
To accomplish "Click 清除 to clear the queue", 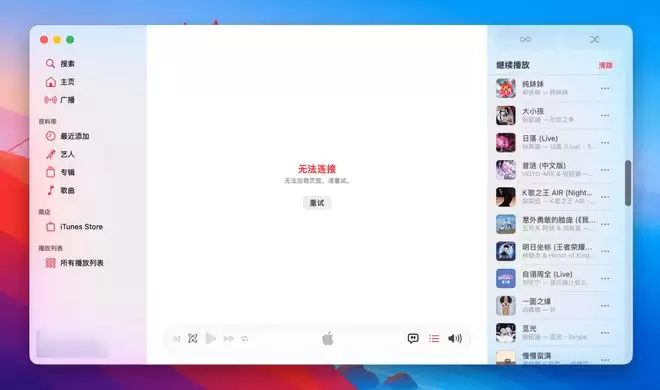I will (605, 65).
